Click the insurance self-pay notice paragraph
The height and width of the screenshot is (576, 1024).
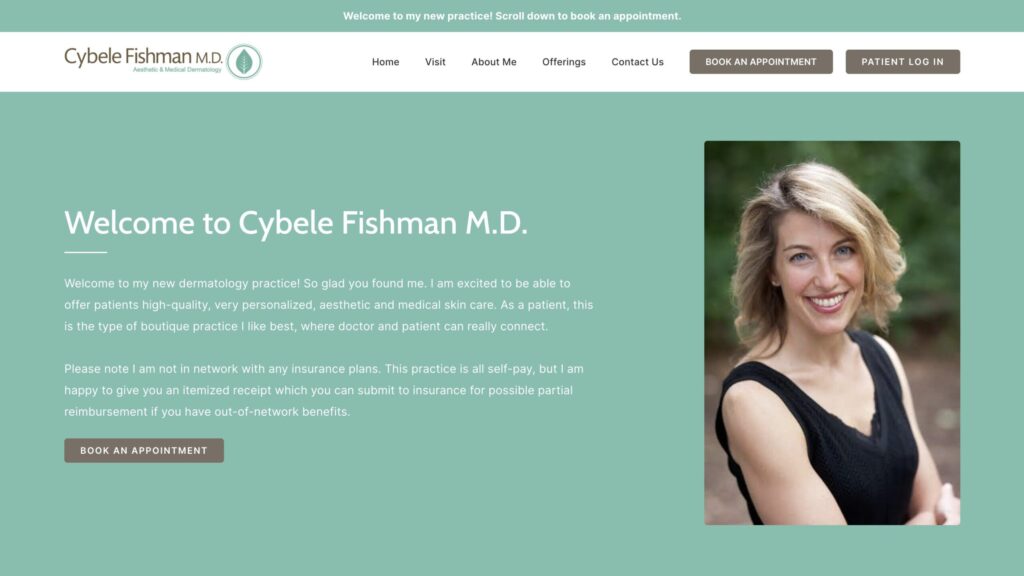point(324,391)
